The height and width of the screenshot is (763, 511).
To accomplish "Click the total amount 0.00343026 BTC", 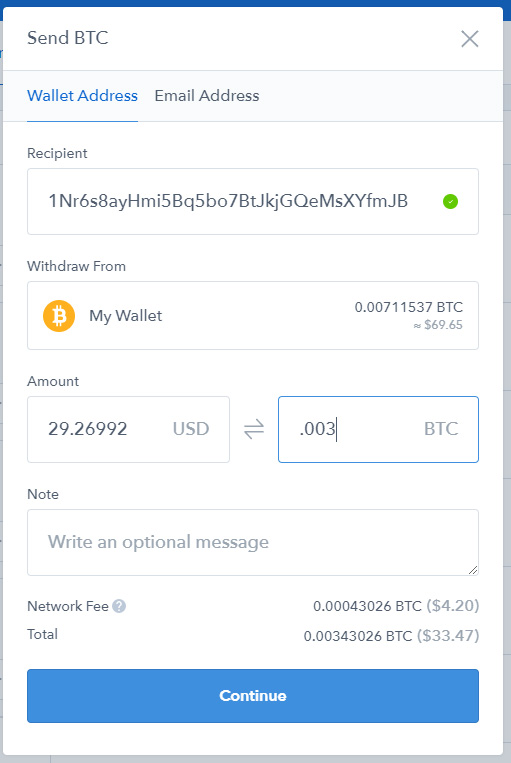I will [358, 636].
